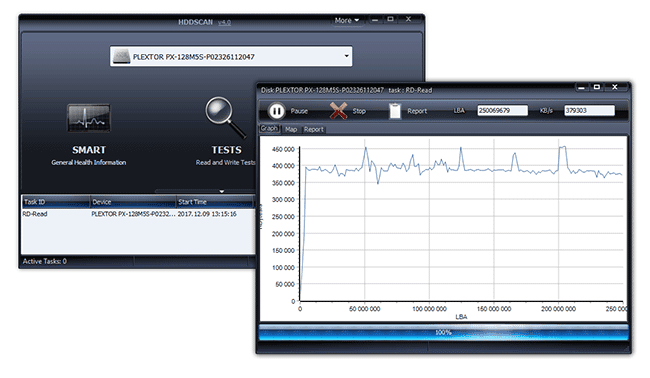The height and width of the screenshot is (378, 650).
Task: Click the 2017.12.09 13:15:16 start time cell
Action: pyautogui.click(x=207, y=214)
